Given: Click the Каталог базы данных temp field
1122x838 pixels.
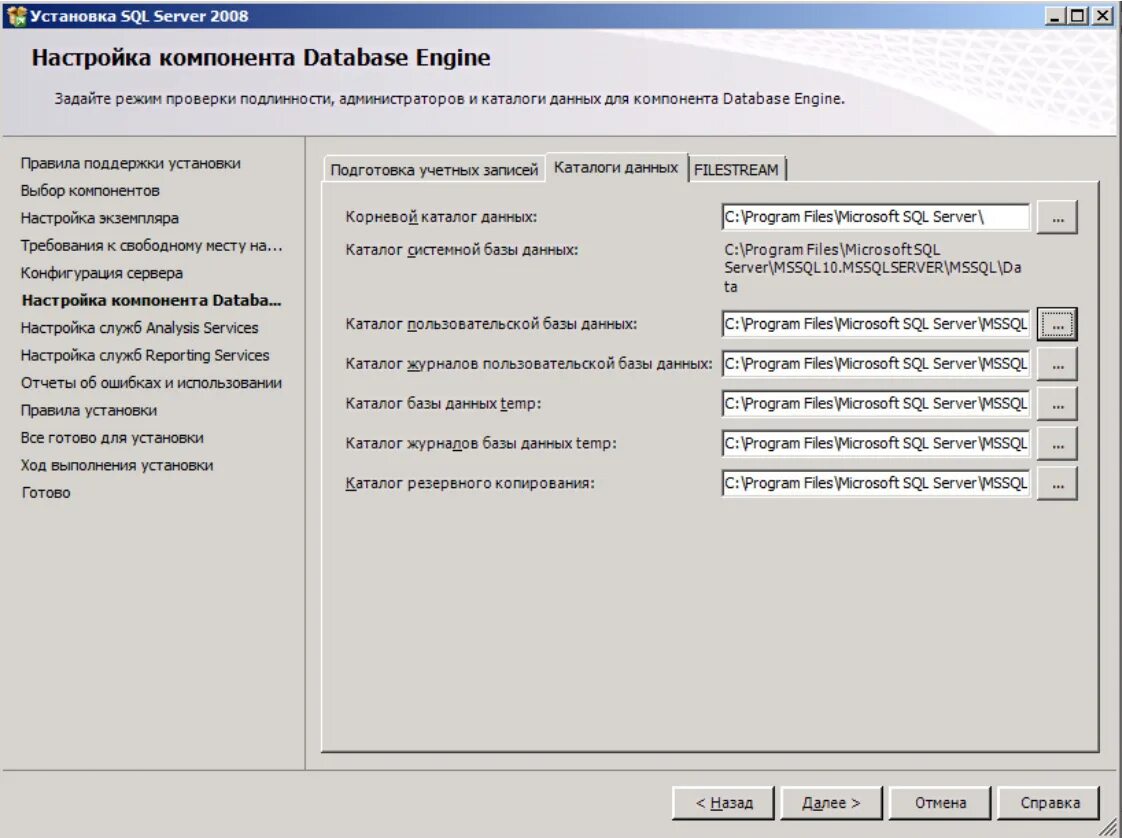Looking at the screenshot, I should (876, 404).
